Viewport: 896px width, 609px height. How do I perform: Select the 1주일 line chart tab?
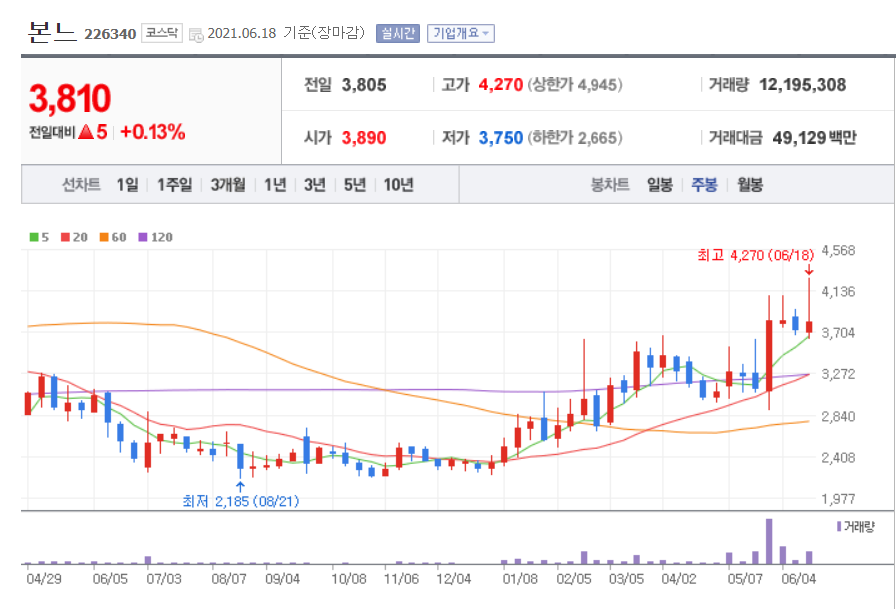click(x=174, y=185)
